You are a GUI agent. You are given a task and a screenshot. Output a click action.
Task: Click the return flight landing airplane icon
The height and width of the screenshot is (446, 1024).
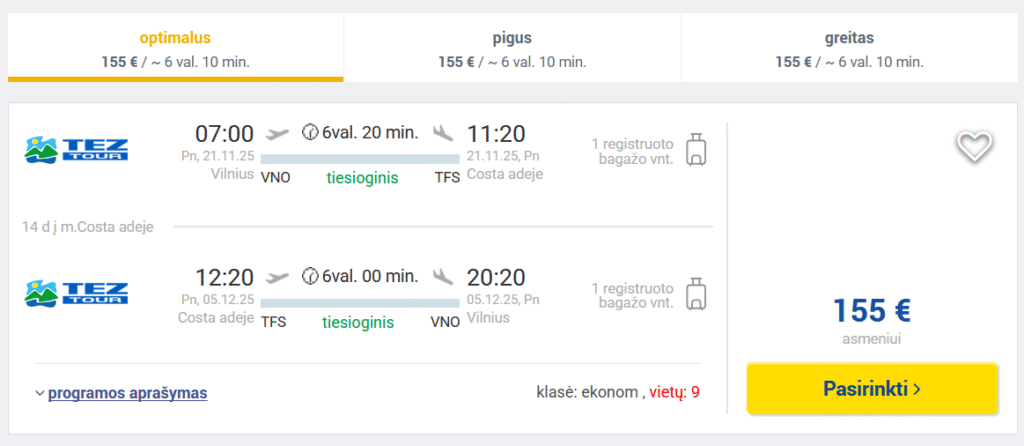pyautogui.click(x=443, y=276)
